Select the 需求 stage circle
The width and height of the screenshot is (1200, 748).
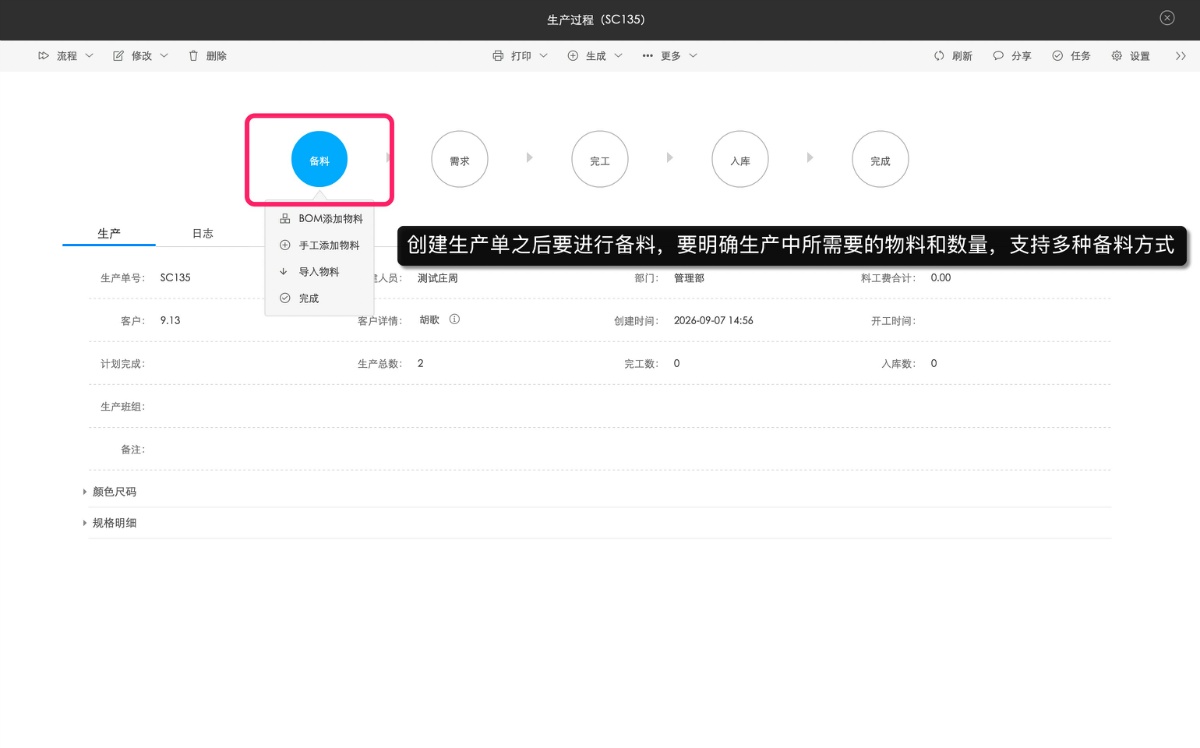(460, 159)
